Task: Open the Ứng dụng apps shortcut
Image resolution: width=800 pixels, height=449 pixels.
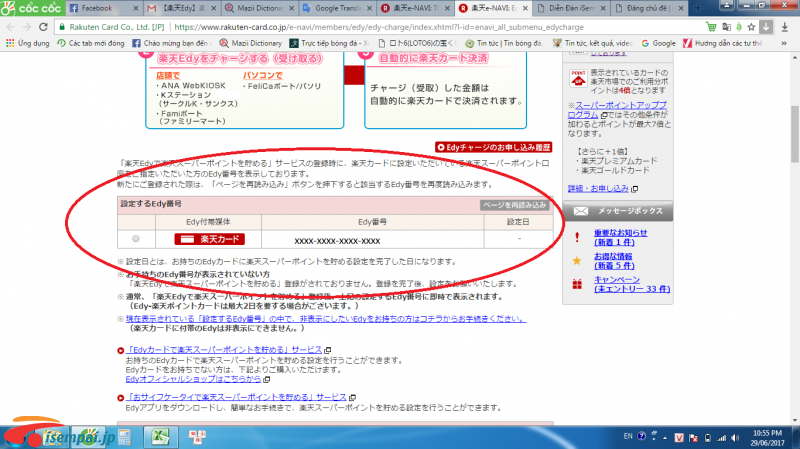Action: 28,43
